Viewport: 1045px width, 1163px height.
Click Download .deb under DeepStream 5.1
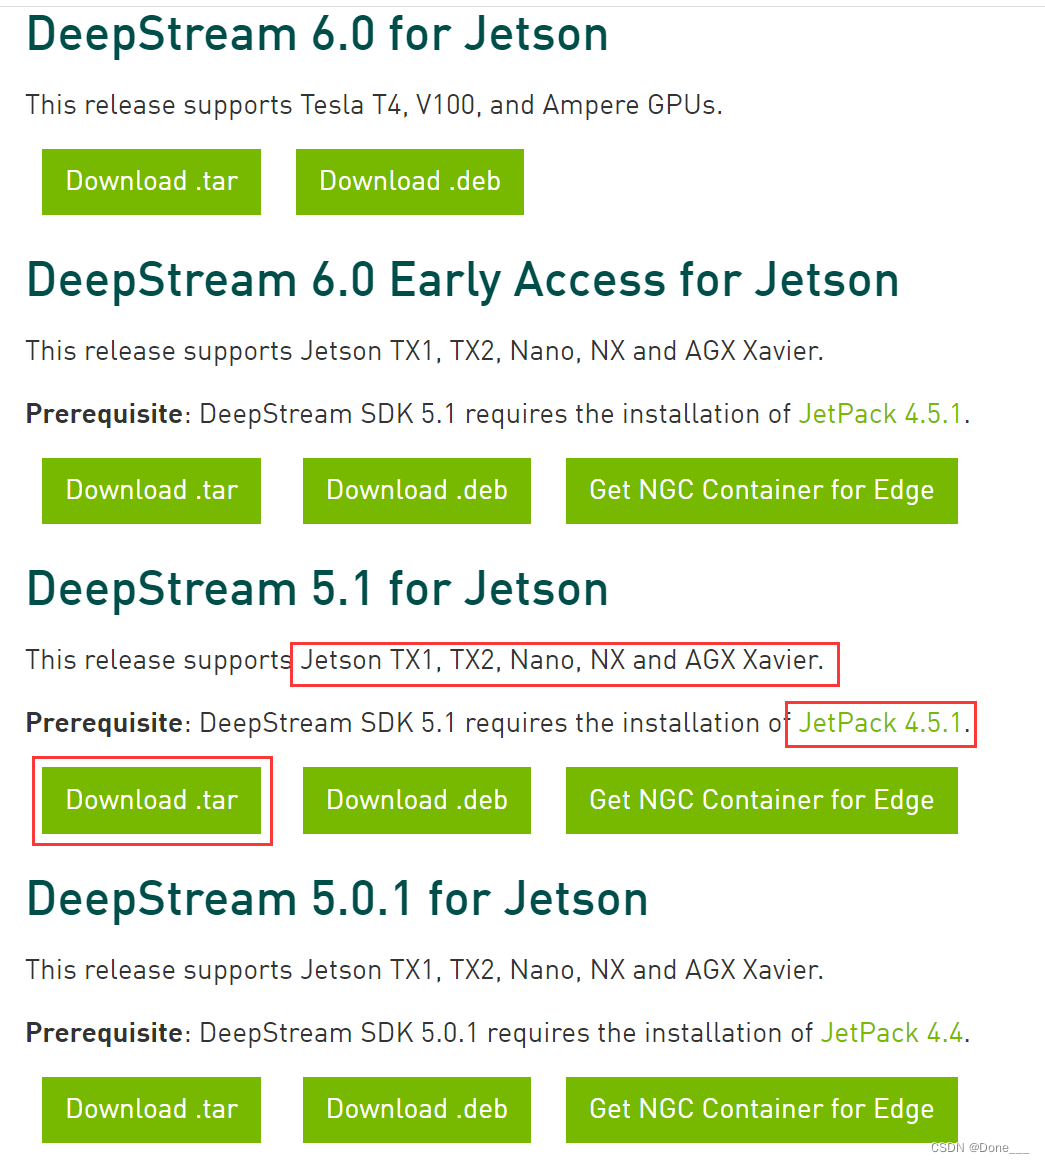pos(416,800)
